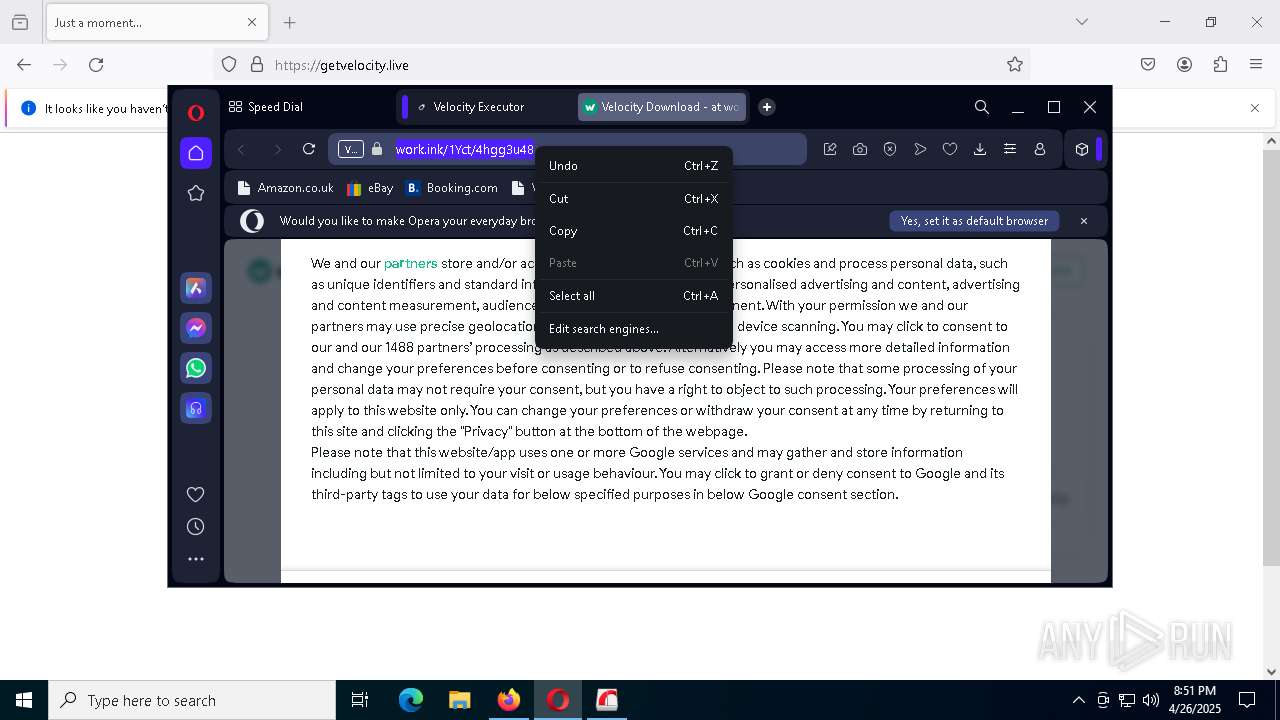Show hidden tray icons chevron
The image size is (1280, 720).
1078,700
